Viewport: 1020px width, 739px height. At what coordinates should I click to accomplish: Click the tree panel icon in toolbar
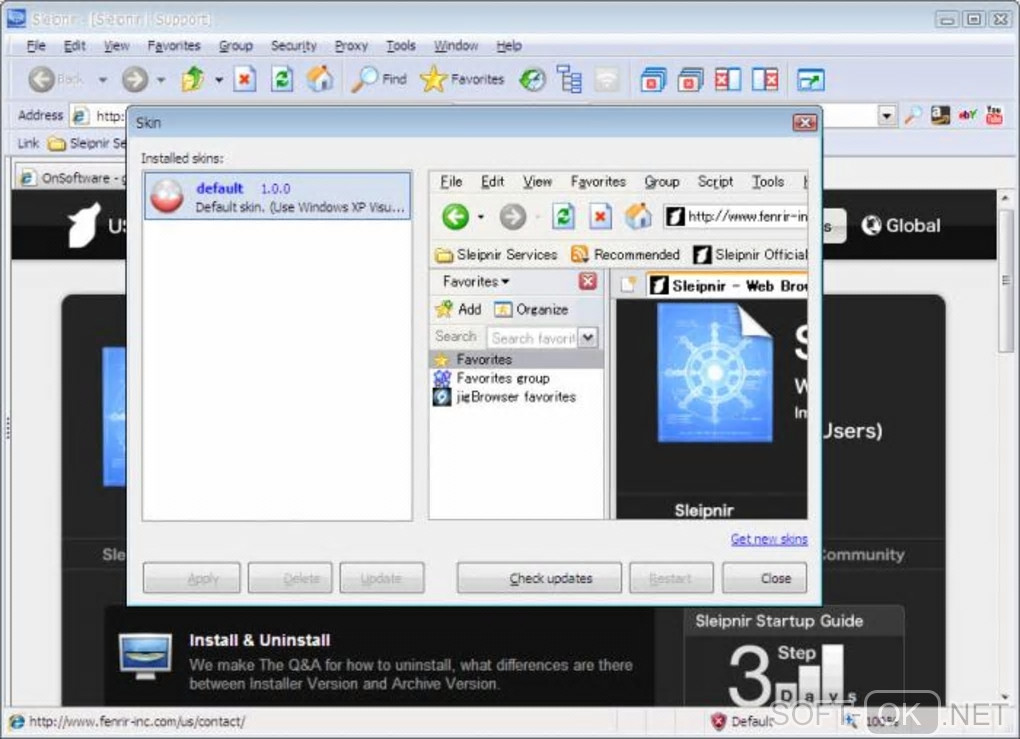[570, 79]
